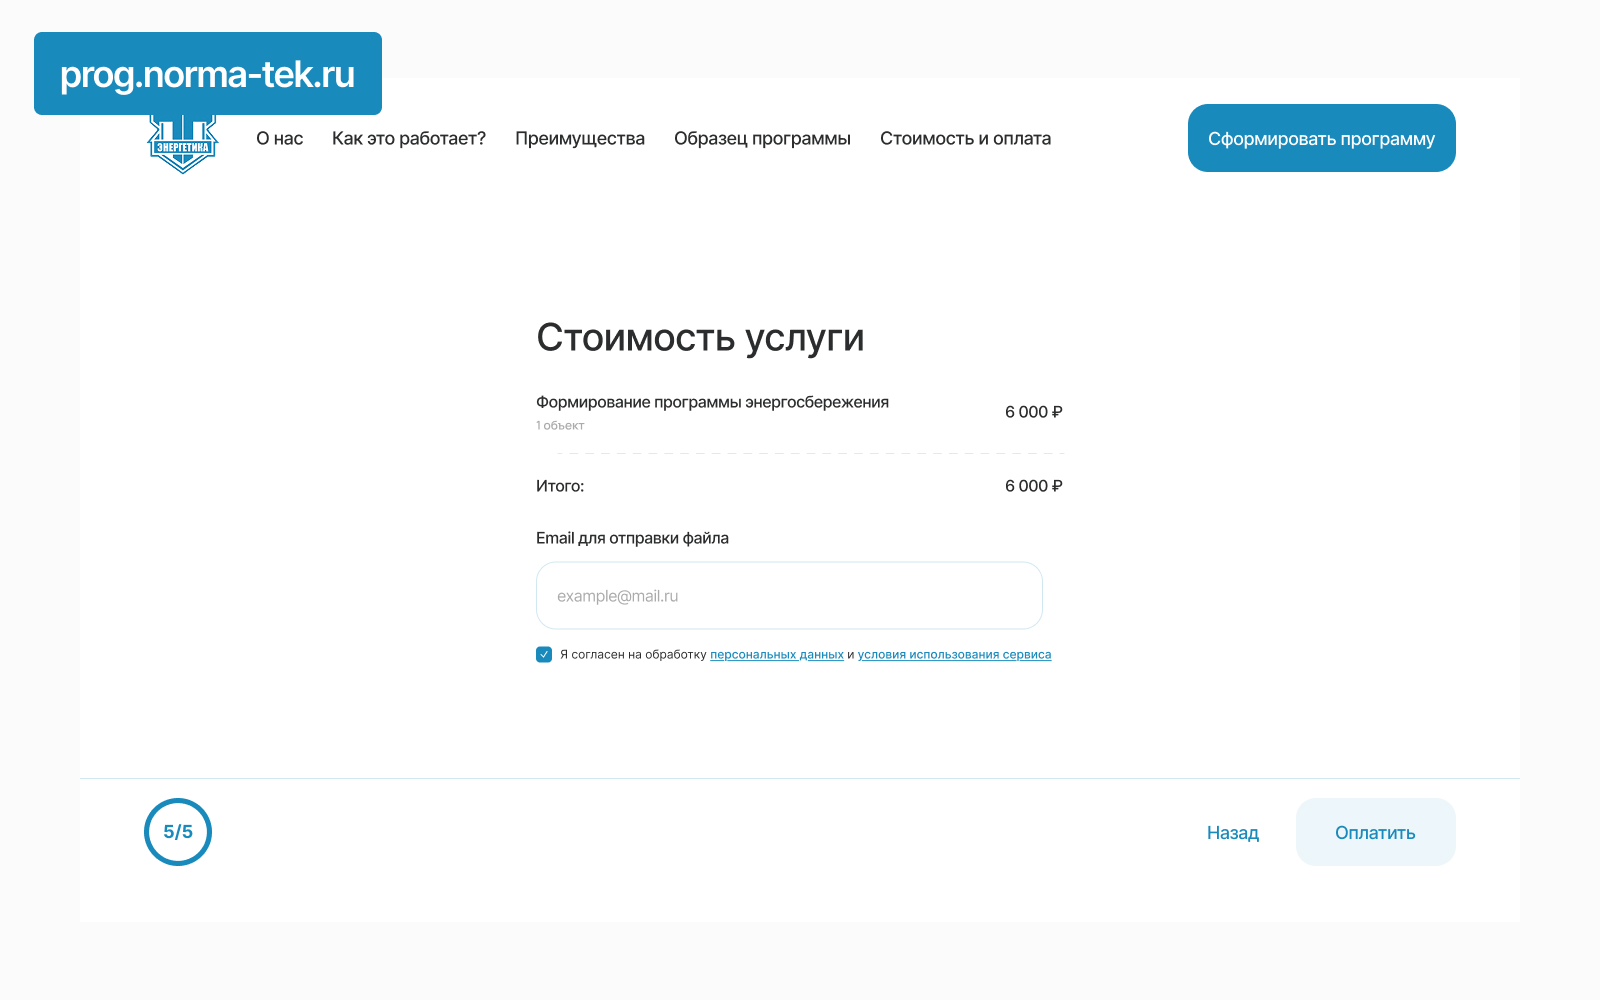The image size is (1600, 1000).
Task: Navigate to Образец программы
Action: pyautogui.click(x=761, y=139)
